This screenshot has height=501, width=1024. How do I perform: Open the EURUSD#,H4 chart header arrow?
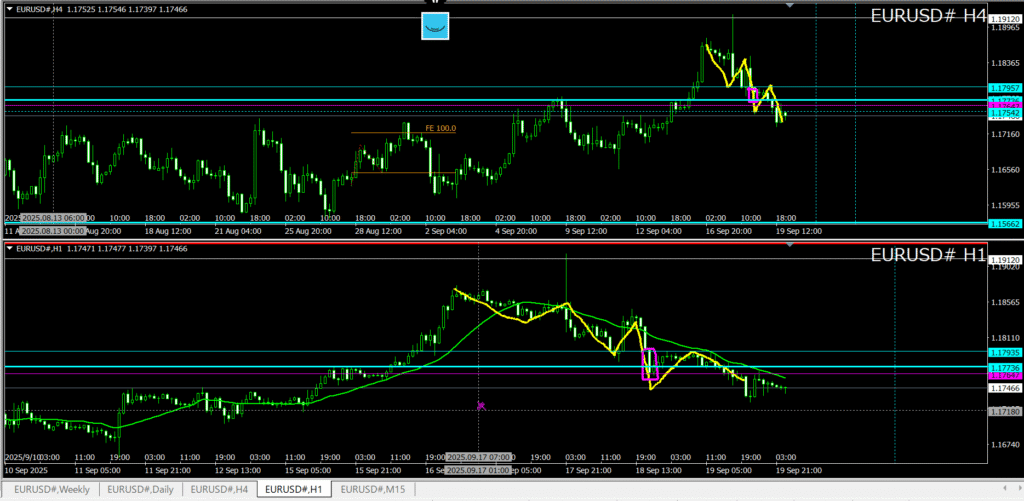[x=9, y=9]
